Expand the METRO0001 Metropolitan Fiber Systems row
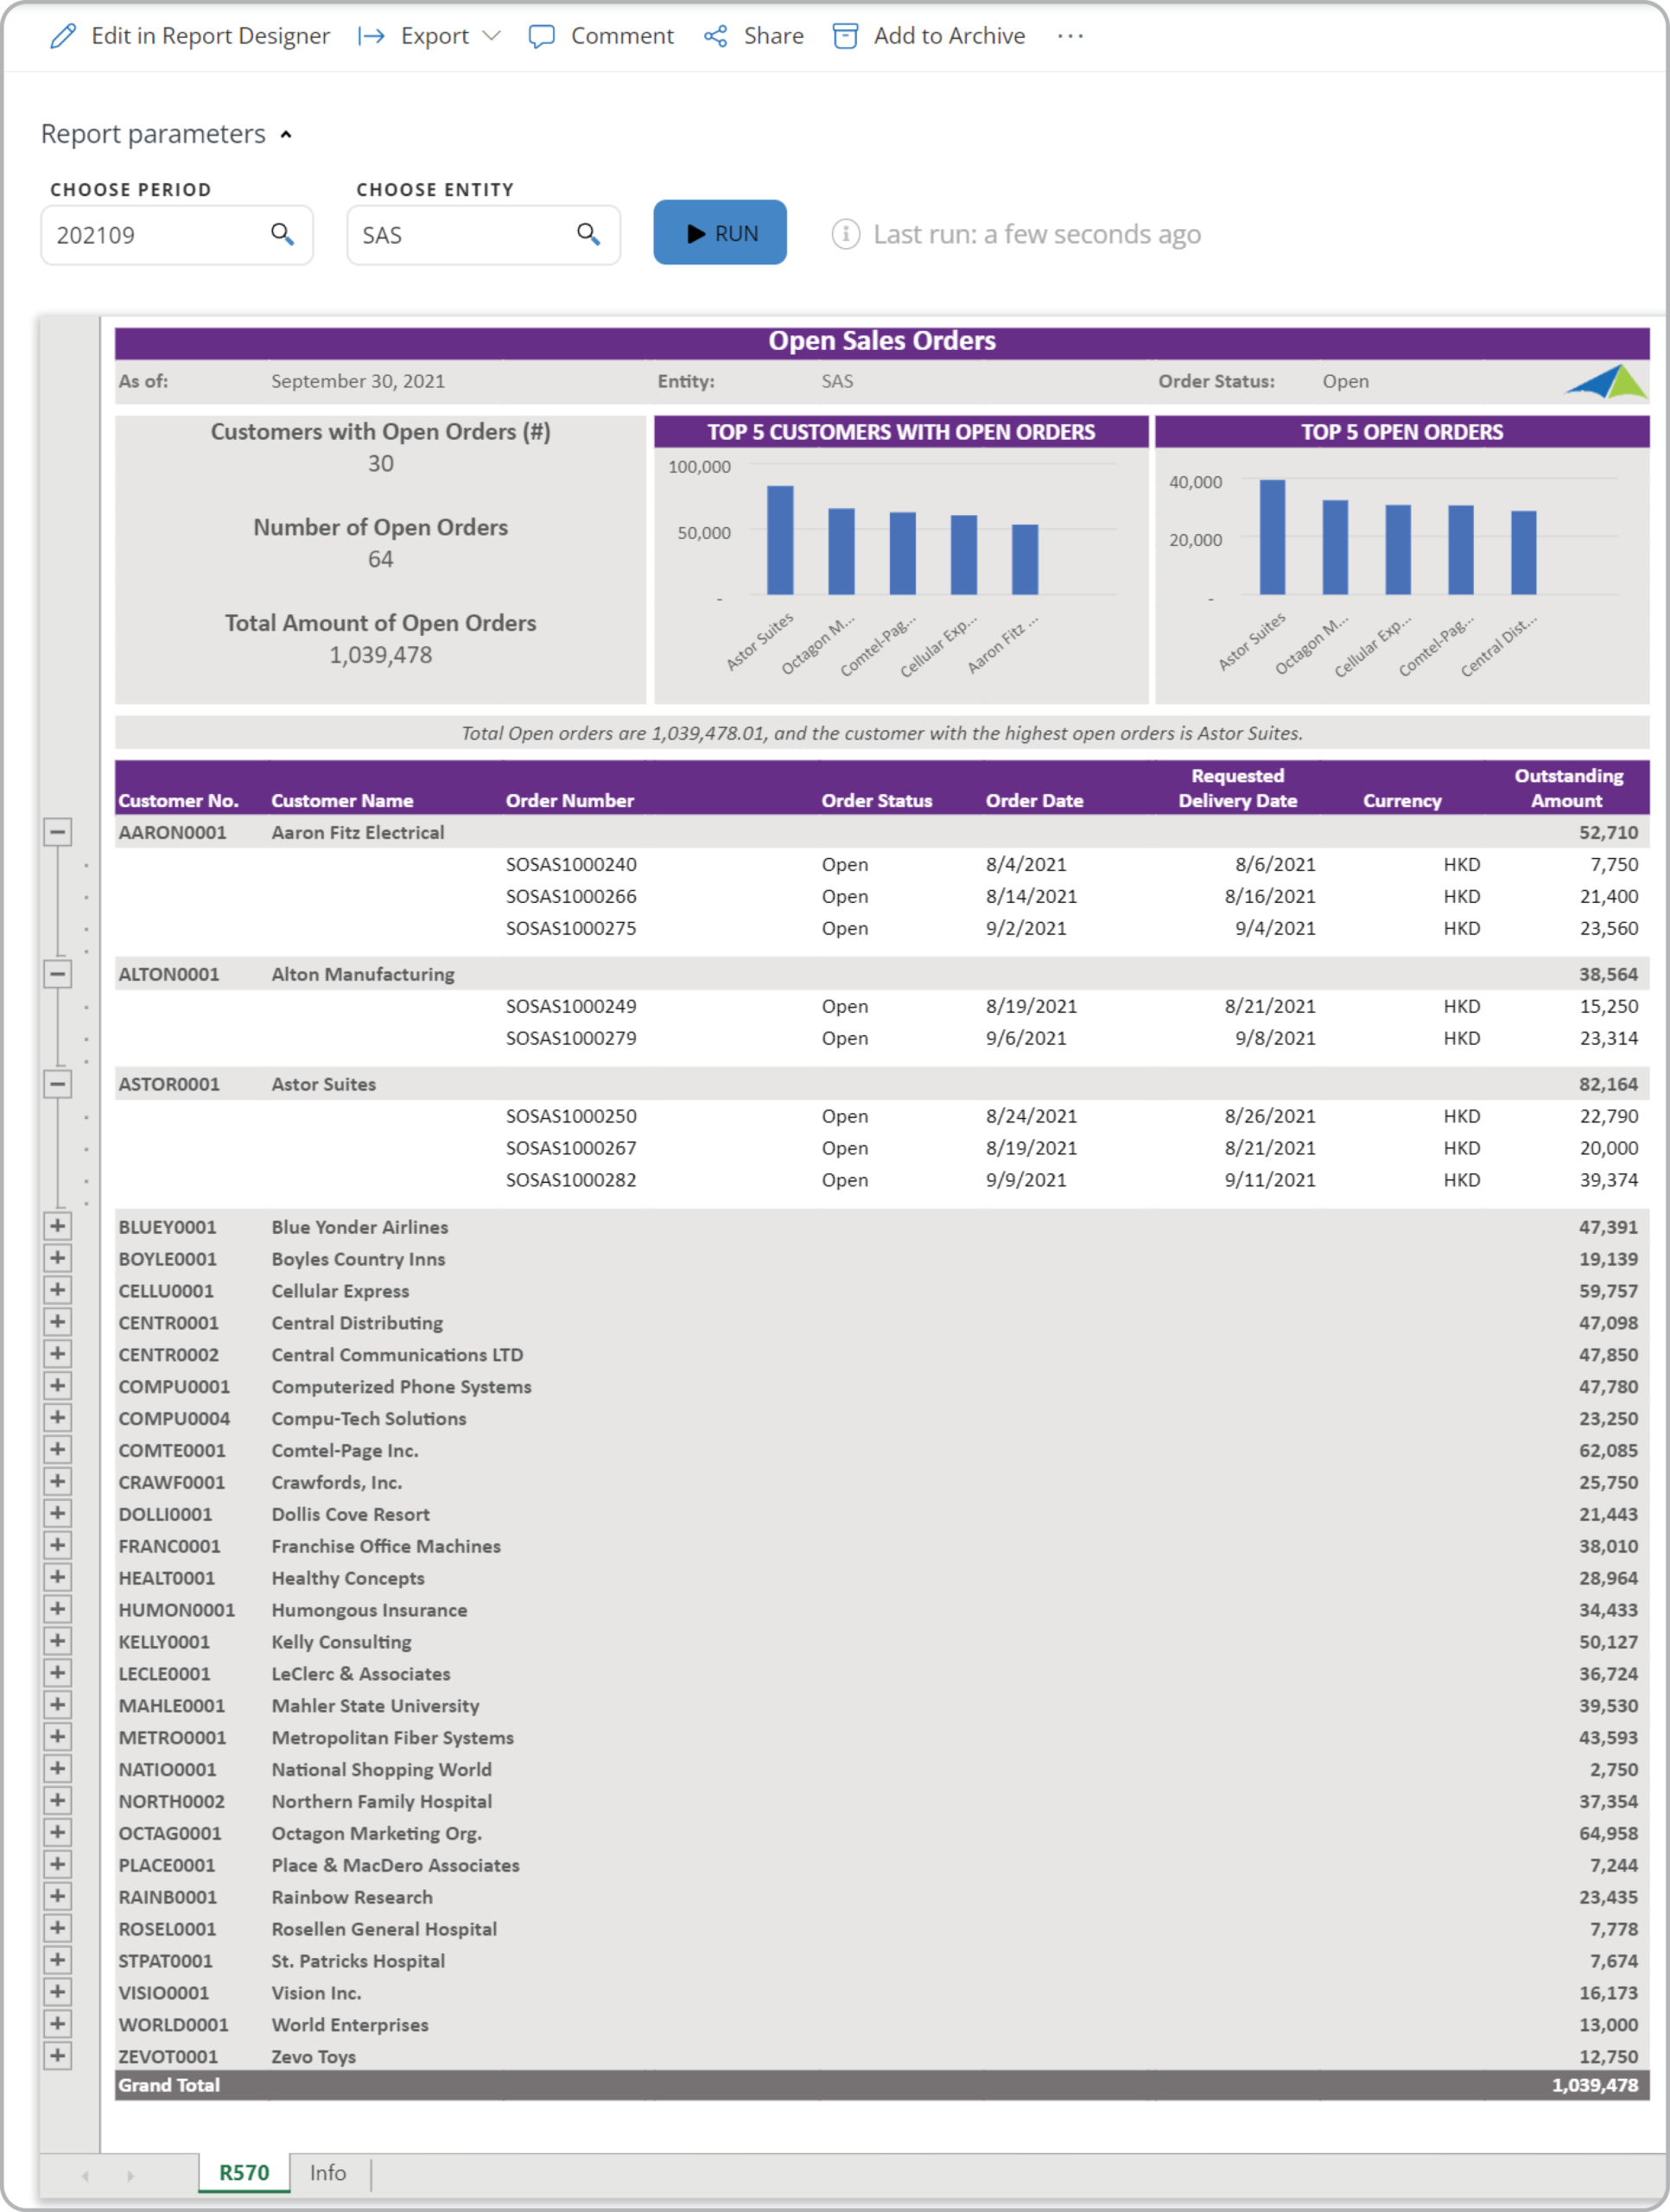1670x2212 pixels. tap(58, 1737)
